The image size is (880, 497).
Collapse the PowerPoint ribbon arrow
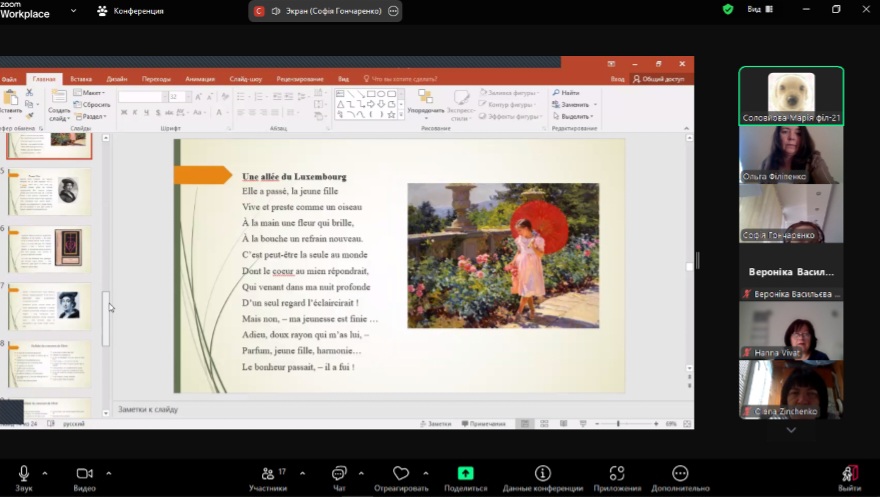[x=686, y=128]
